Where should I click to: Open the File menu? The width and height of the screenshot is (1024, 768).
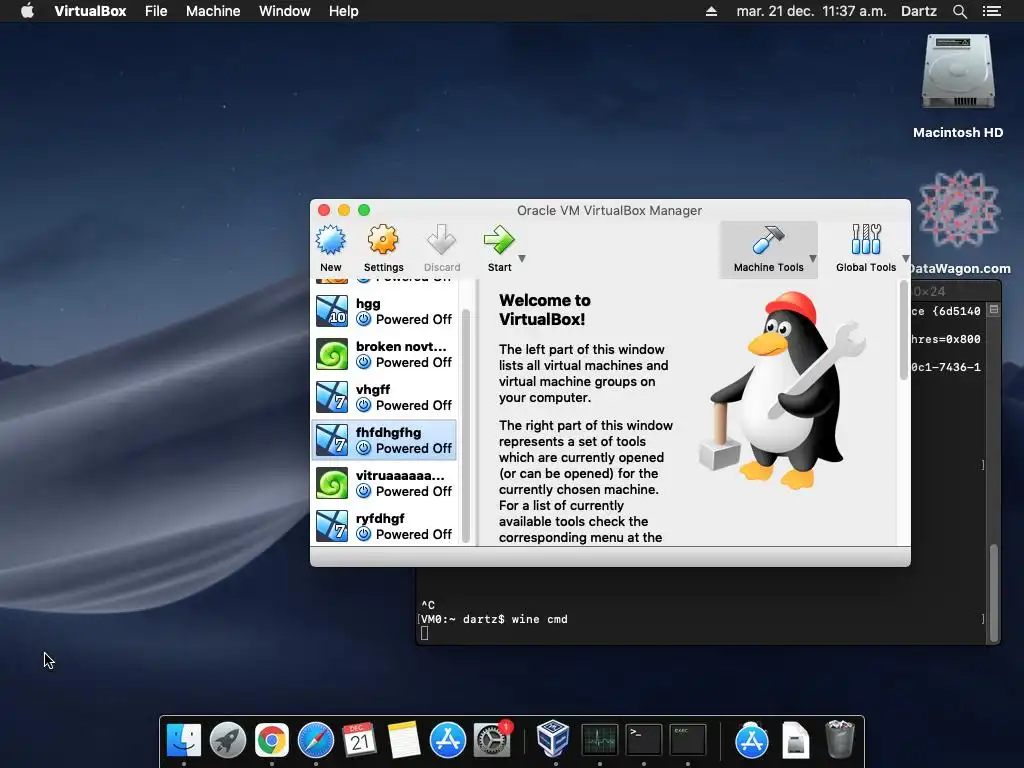point(156,11)
